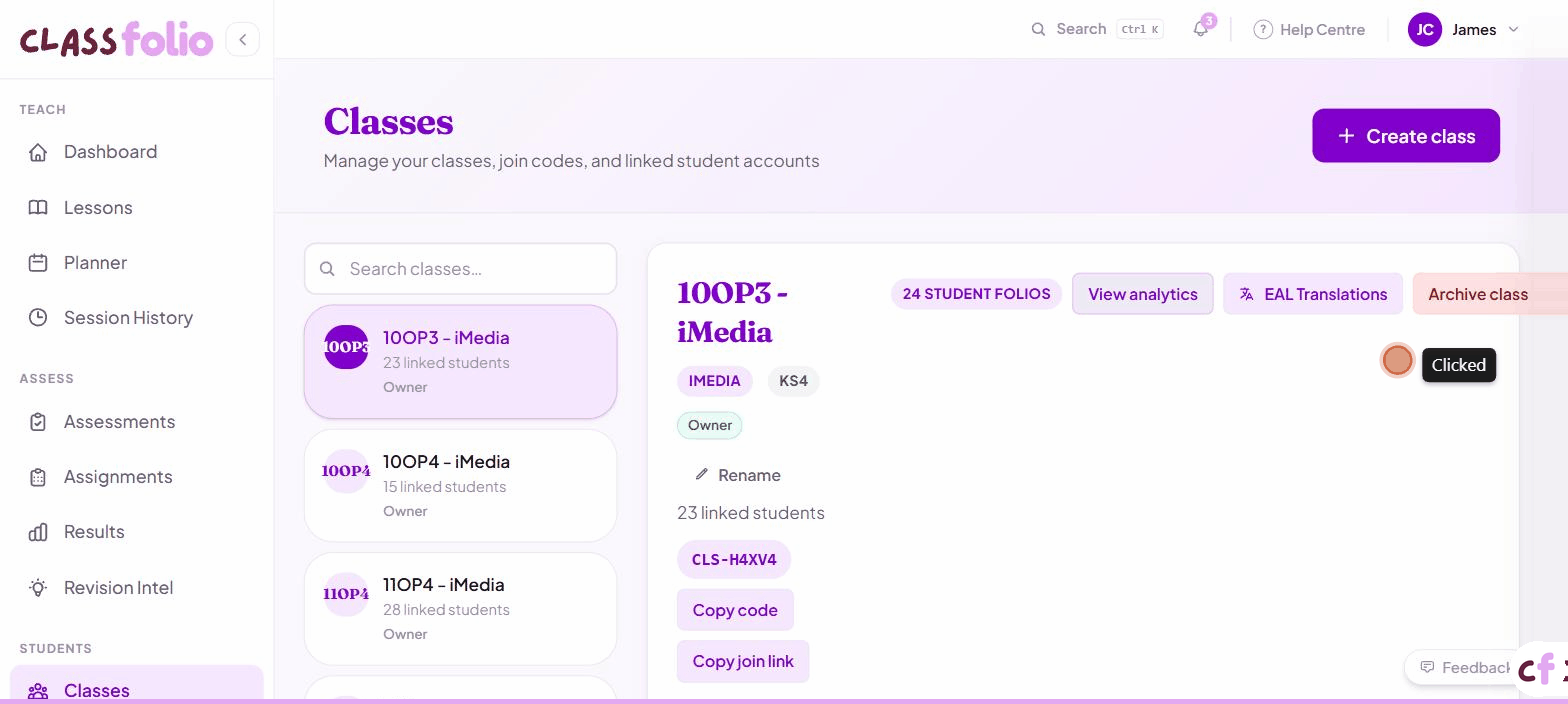Select the 10OP3 – iMedia class card
This screenshot has width=1568, height=704.
tap(460, 362)
